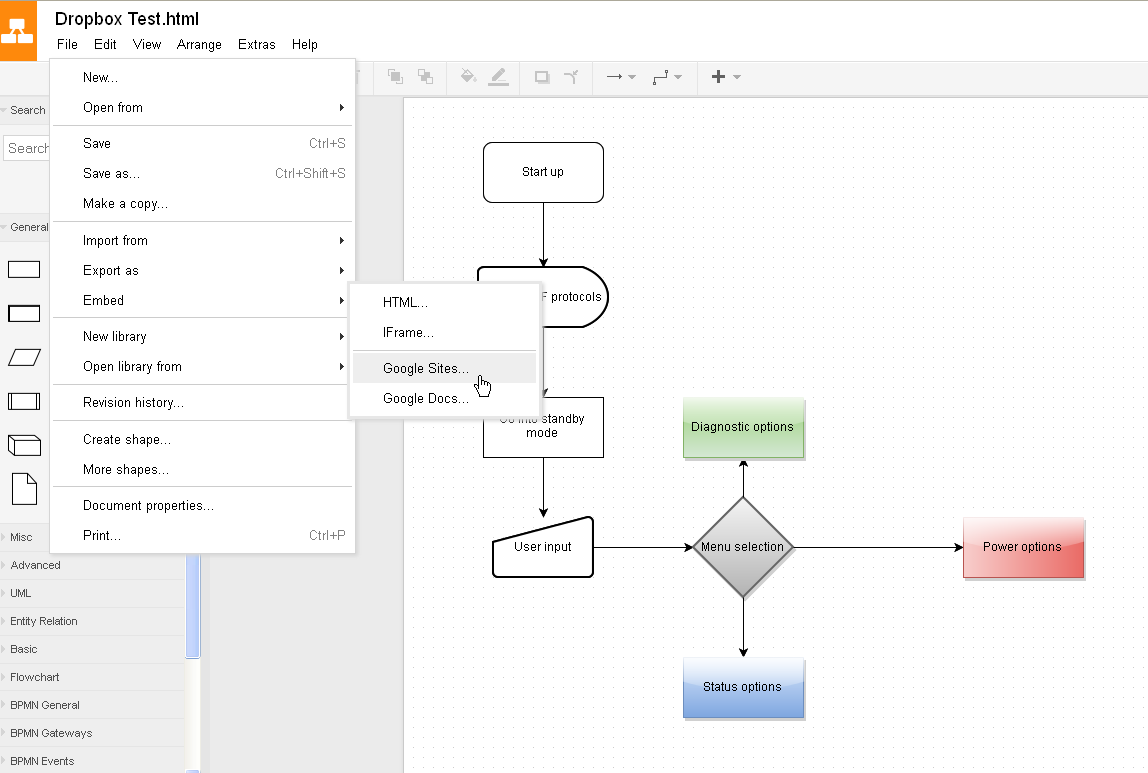Viewport: 1148px width, 773px height.
Task: Open the Extras menu
Action: click(256, 44)
